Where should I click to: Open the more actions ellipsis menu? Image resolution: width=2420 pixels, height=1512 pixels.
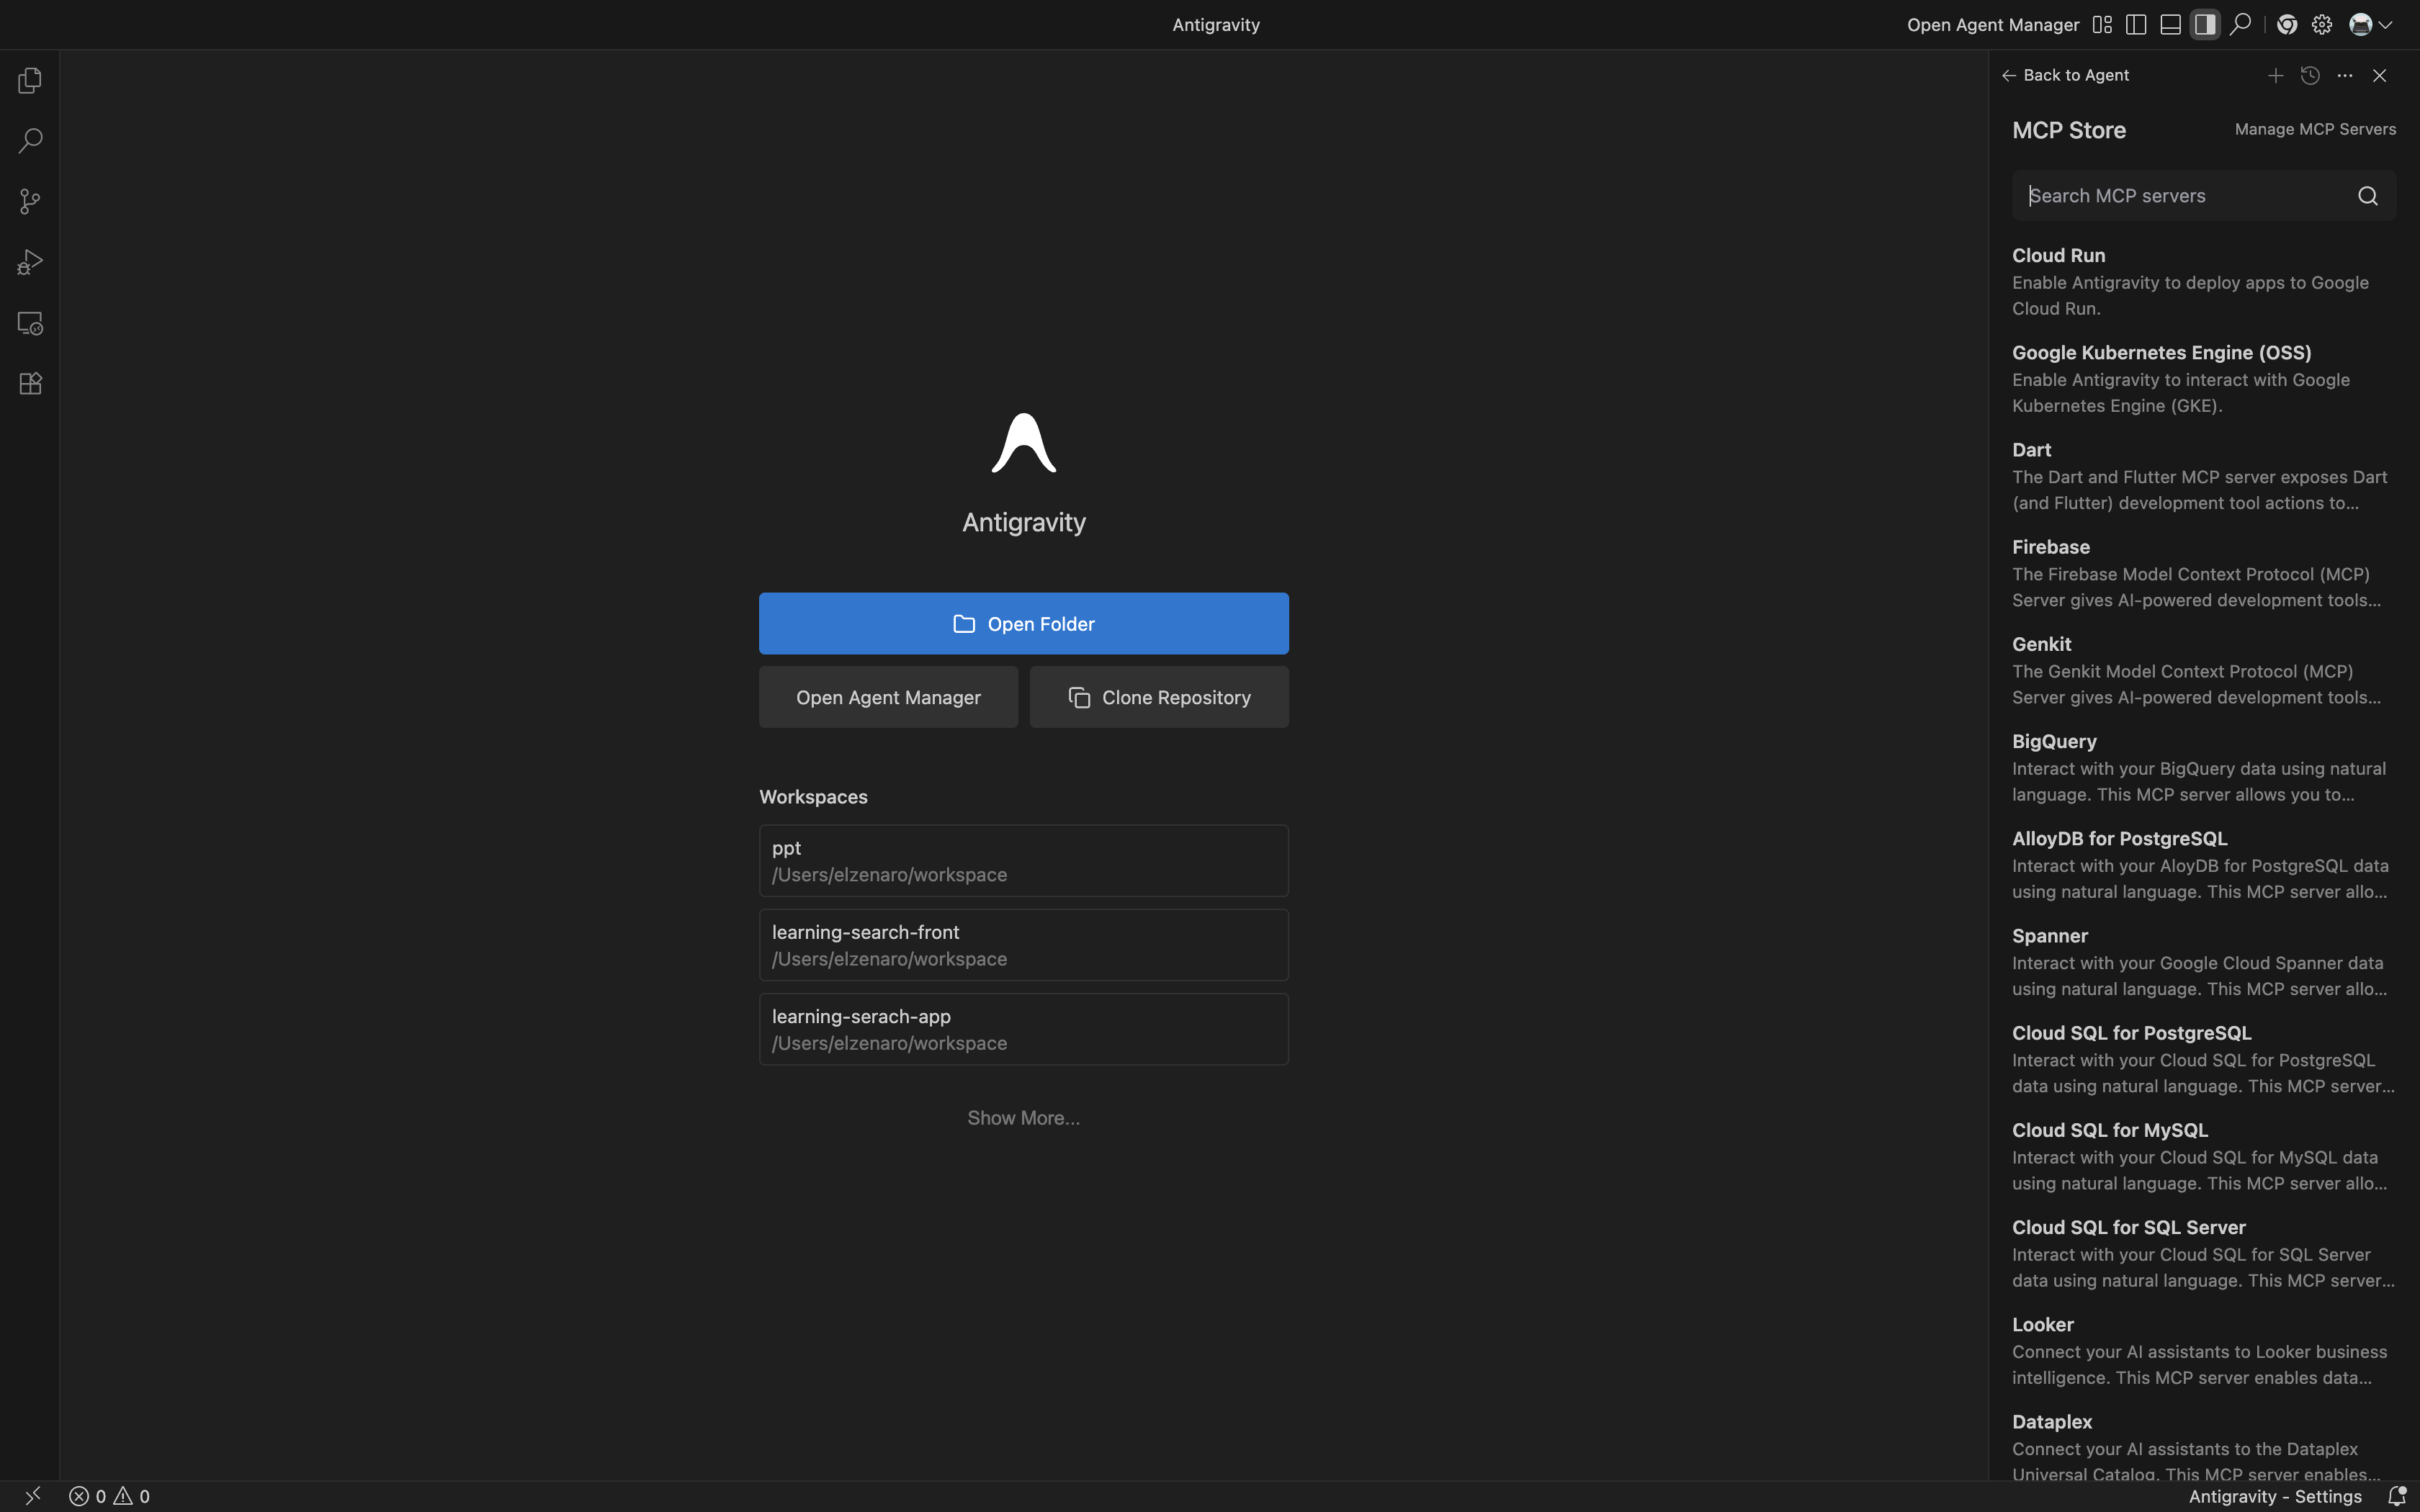[x=2345, y=75]
